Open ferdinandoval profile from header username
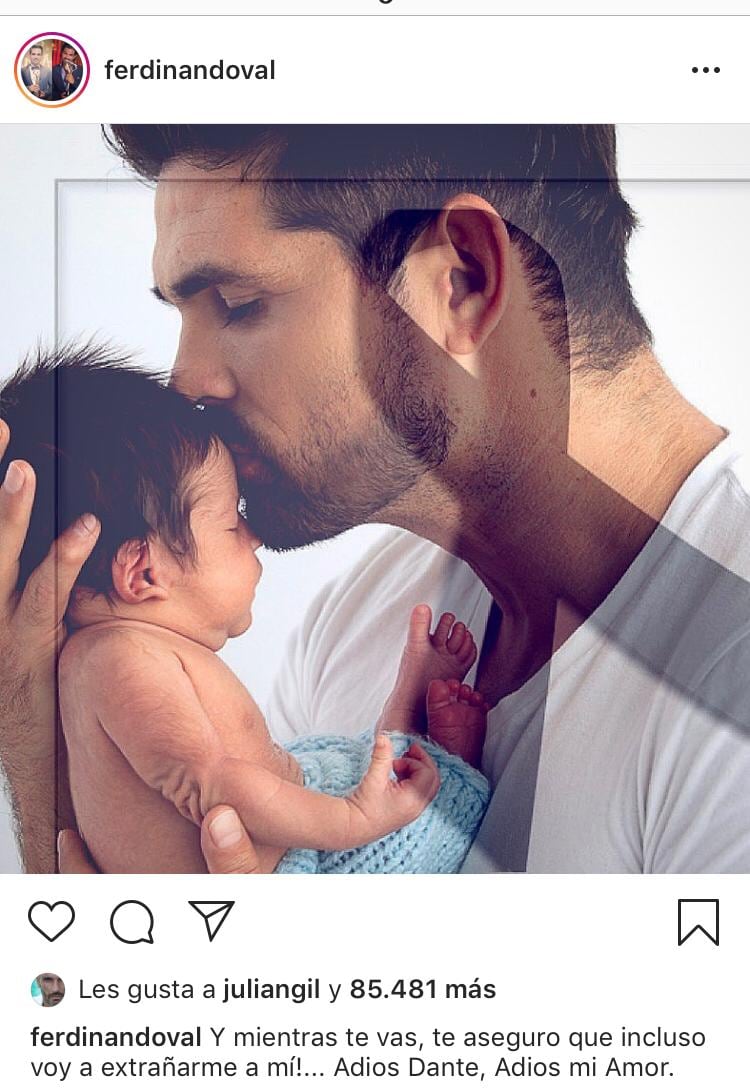Image resolution: width=750 pixels, height=1090 pixels. click(x=190, y=70)
